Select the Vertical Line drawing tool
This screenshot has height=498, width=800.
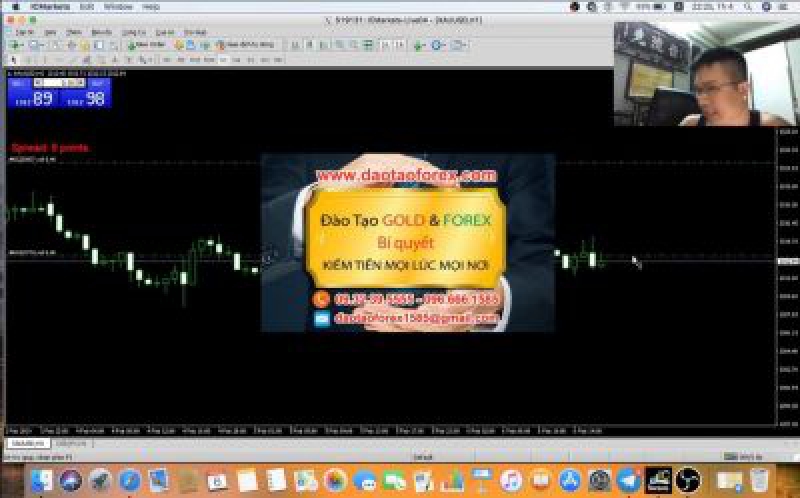point(45,60)
